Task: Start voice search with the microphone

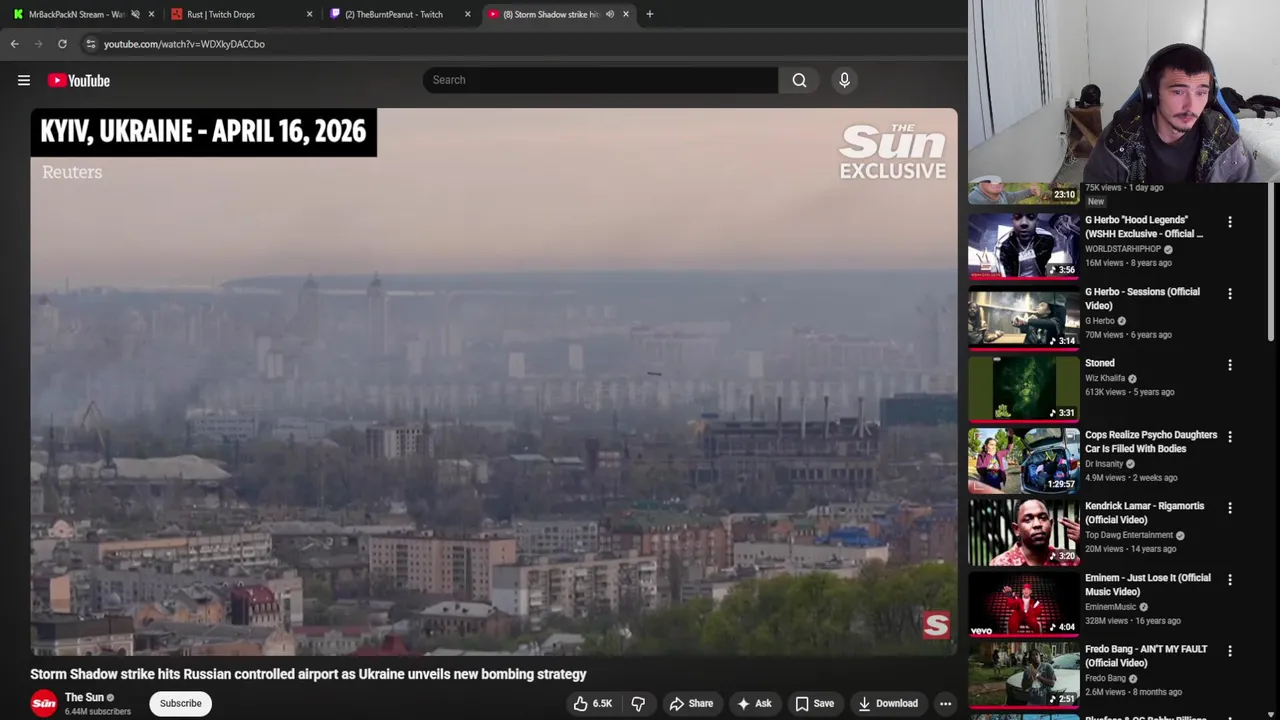Action: [x=844, y=80]
